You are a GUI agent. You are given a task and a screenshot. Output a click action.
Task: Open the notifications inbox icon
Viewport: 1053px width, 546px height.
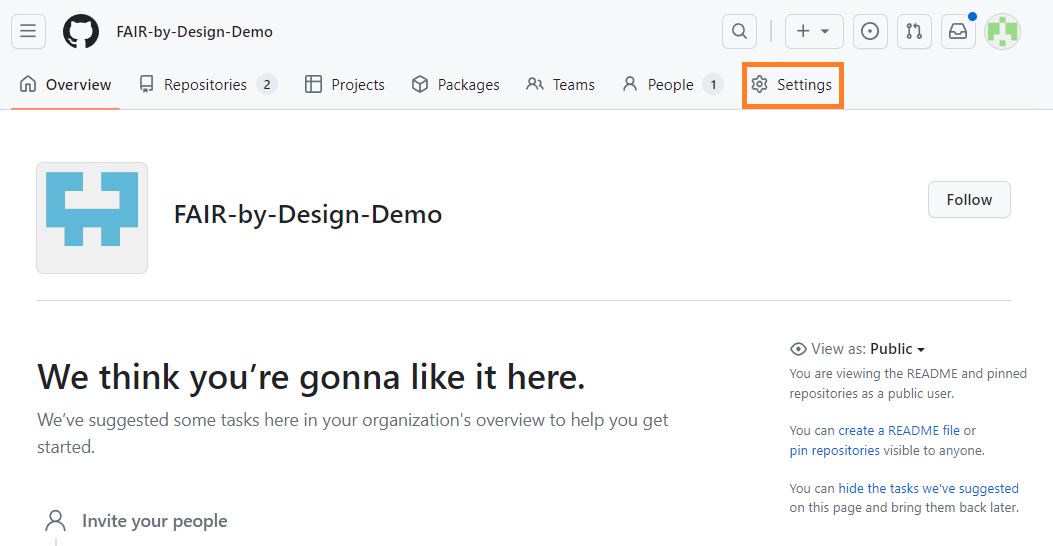958,32
